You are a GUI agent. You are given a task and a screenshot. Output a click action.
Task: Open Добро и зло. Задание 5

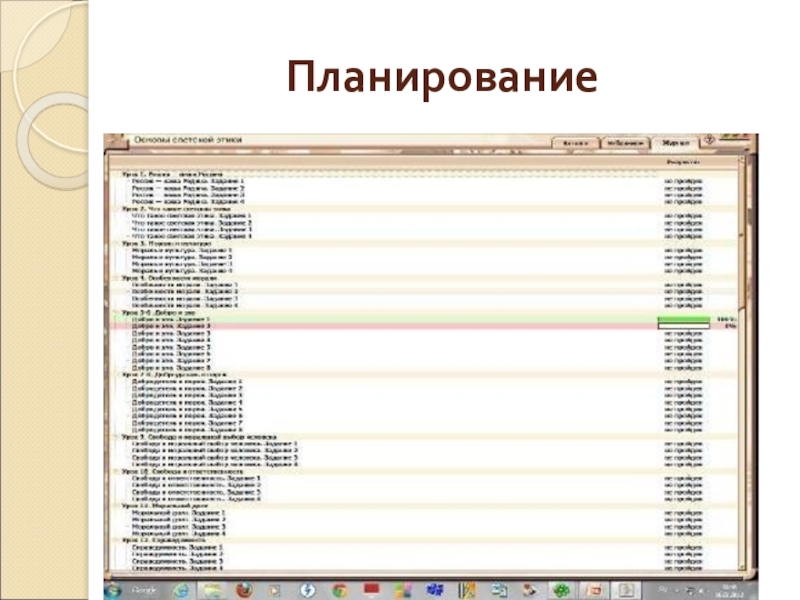(171, 347)
